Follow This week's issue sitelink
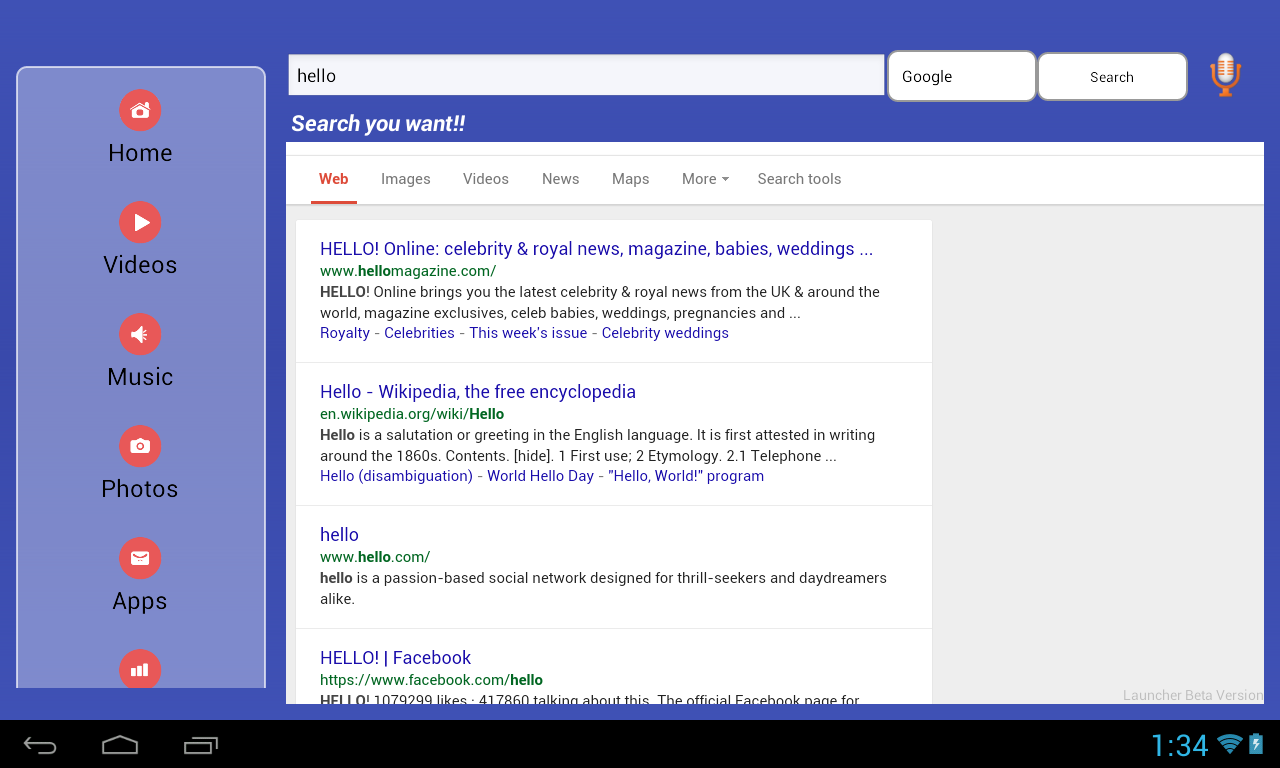 pyautogui.click(x=528, y=333)
